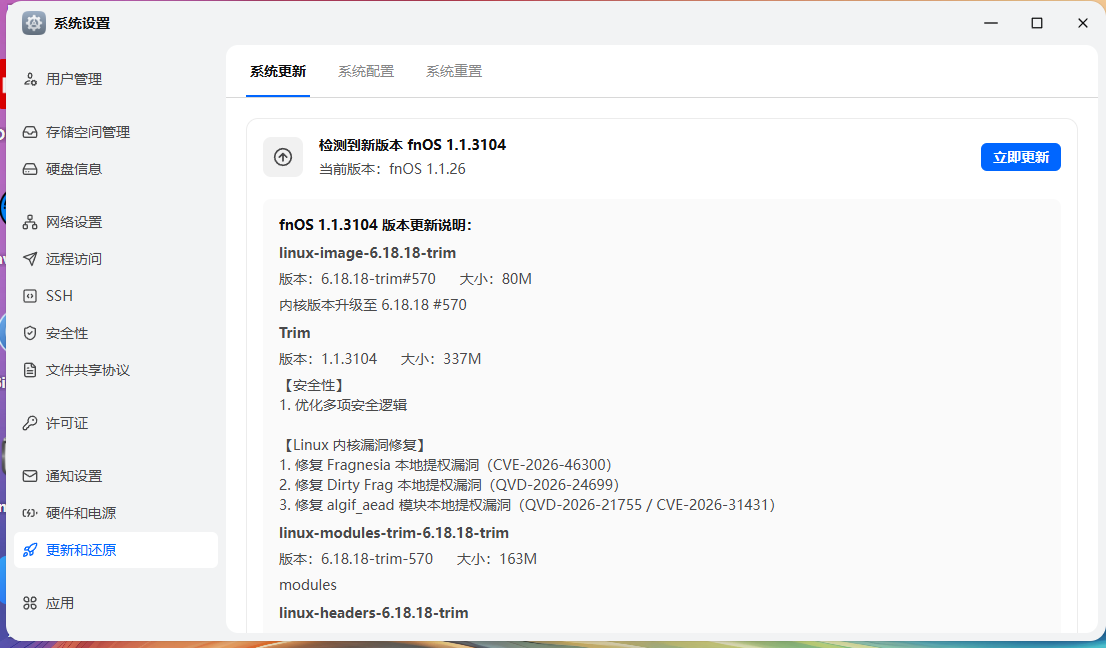Click the 文件共享协议 document icon
1106x648 pixels.
(x=30, y=370)
